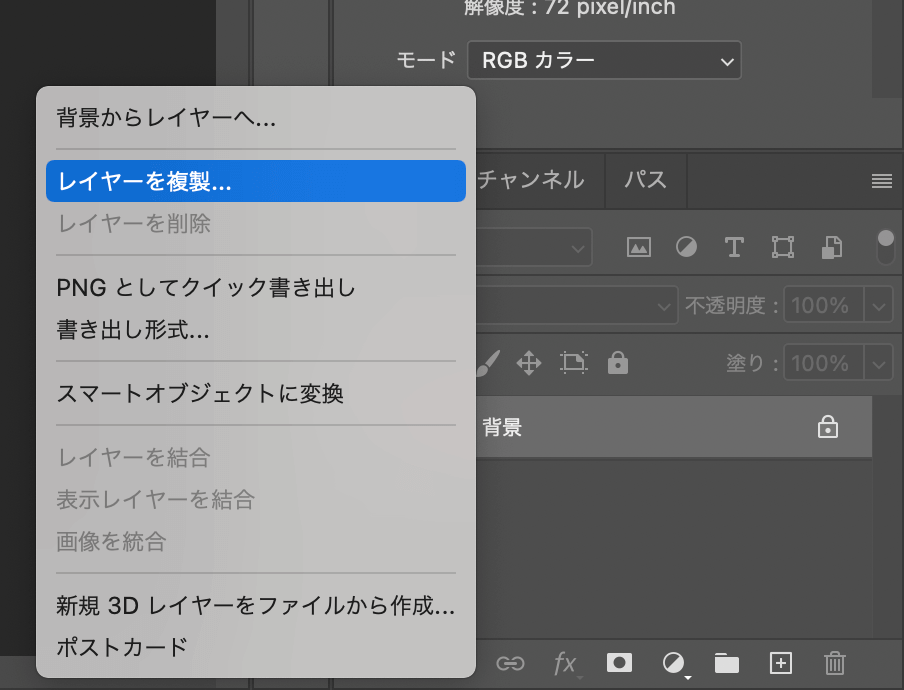The width and height of the screenshot is (904, 690).
Task: Open the Layers panel hamburger menu
Action: [x=882, y=182]
